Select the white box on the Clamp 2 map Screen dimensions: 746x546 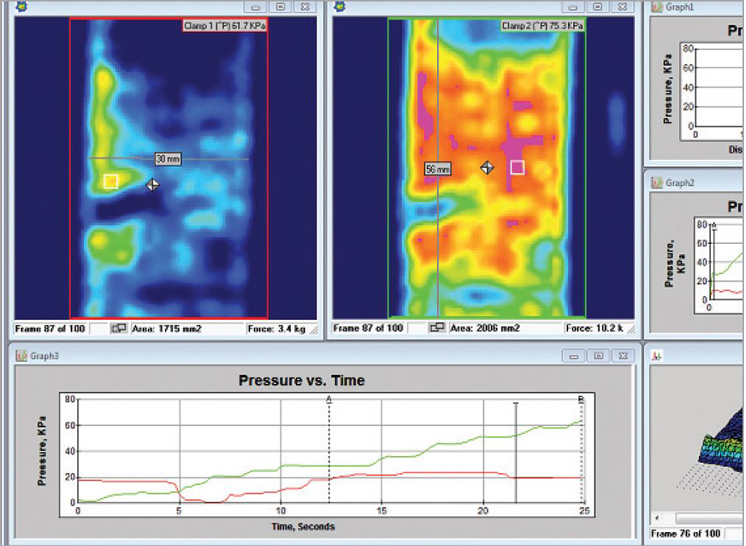tap(517, 167)
